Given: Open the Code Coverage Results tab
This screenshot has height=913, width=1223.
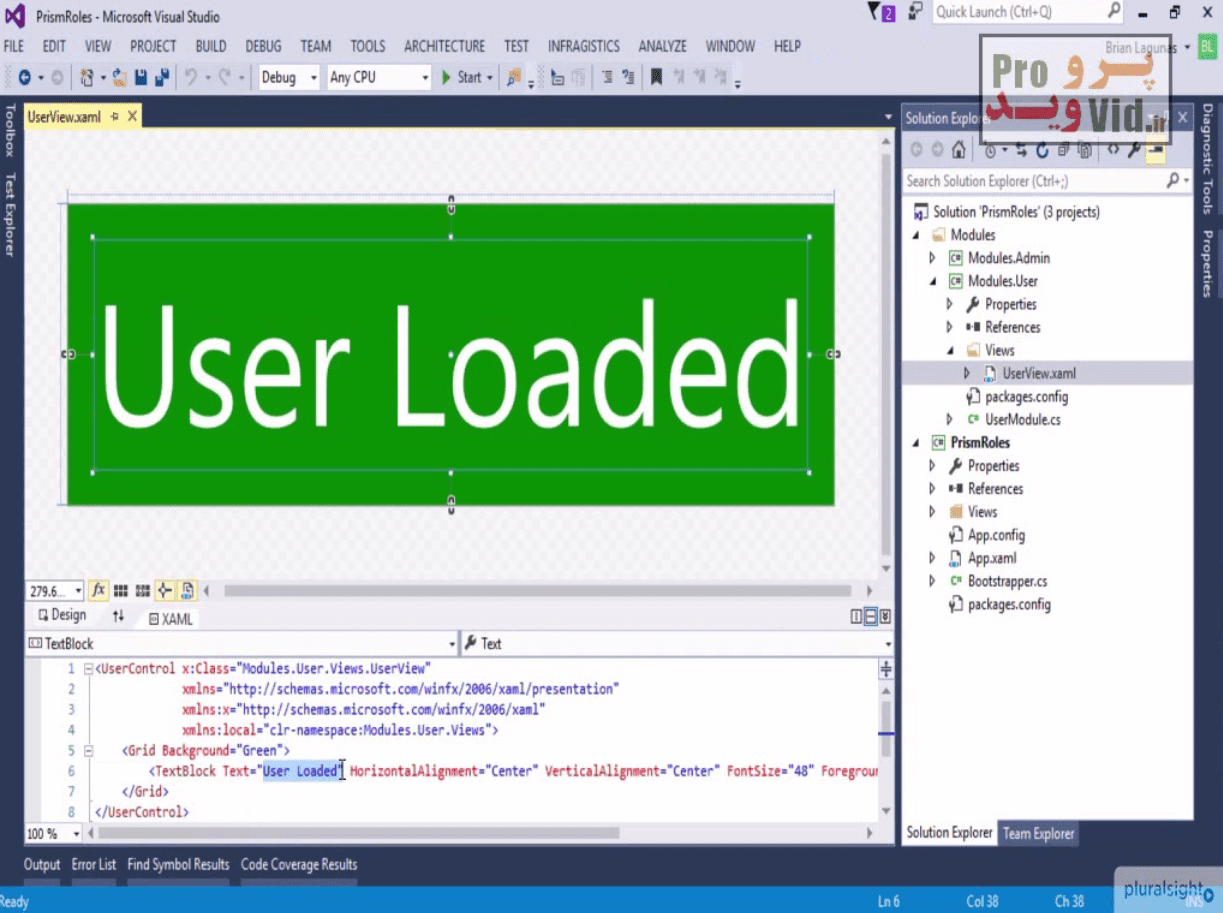Looking at the screenshot, I should [299, 864].
